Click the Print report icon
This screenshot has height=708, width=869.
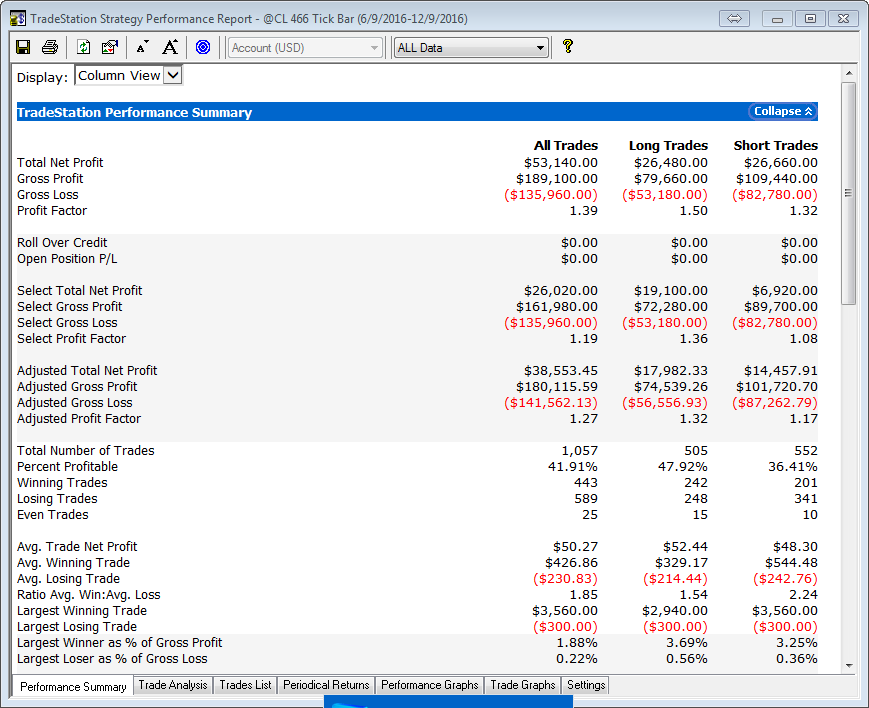coord(50,47)
